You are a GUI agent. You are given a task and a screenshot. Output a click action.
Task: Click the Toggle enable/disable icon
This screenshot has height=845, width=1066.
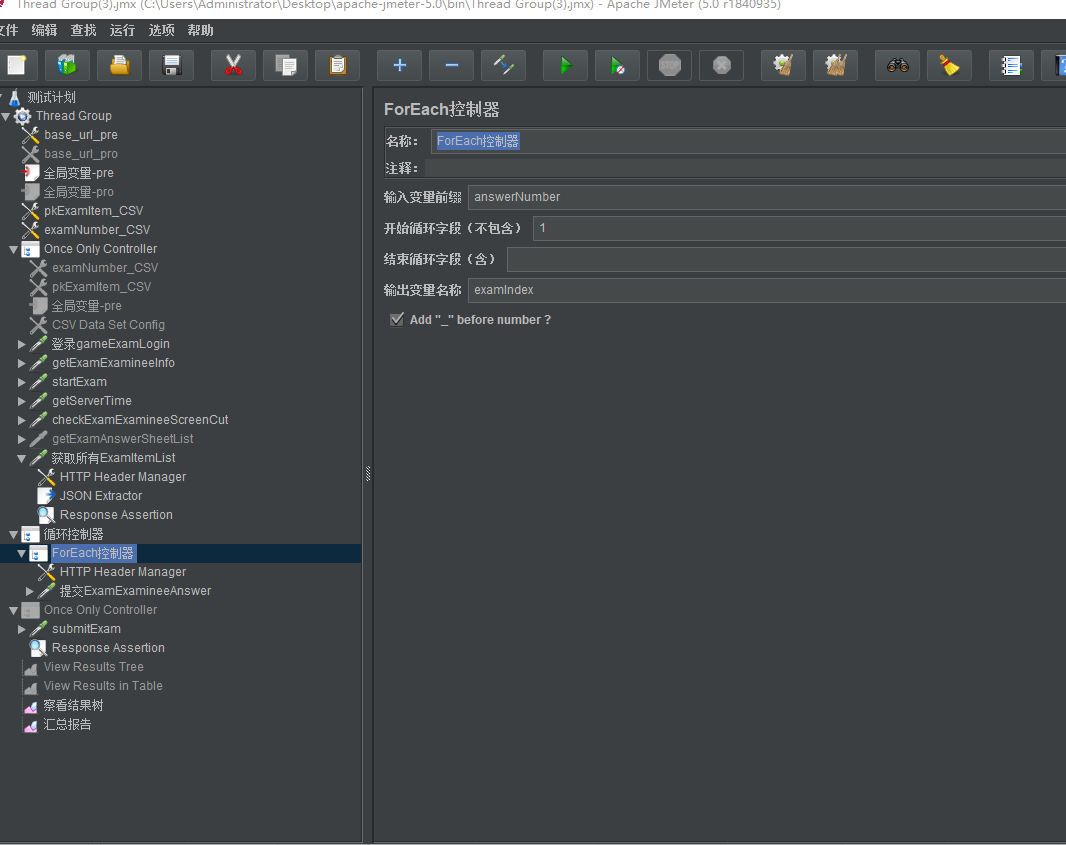(504, 65)
